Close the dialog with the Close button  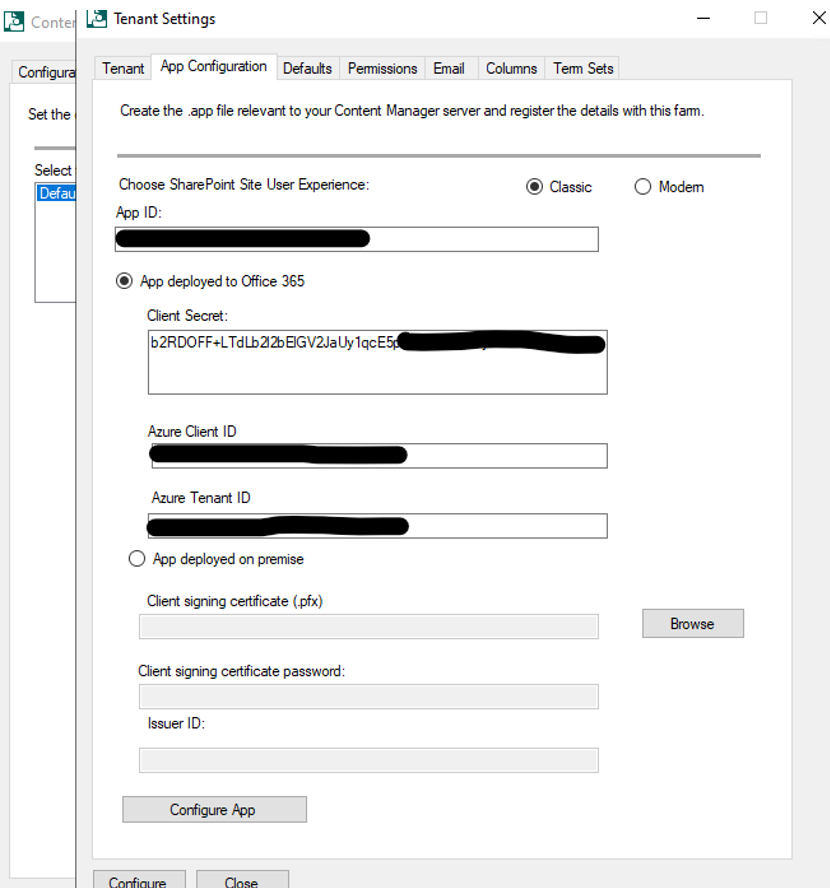[242, 882]
